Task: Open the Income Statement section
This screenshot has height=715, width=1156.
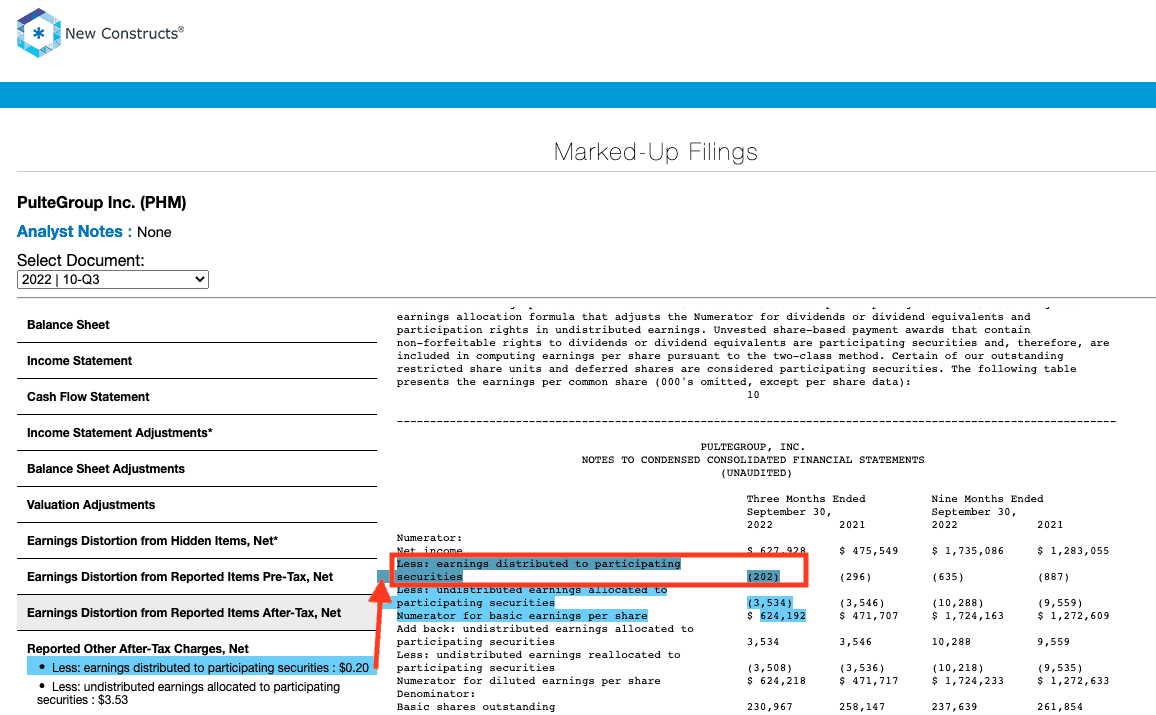Action: pos(197,360)
